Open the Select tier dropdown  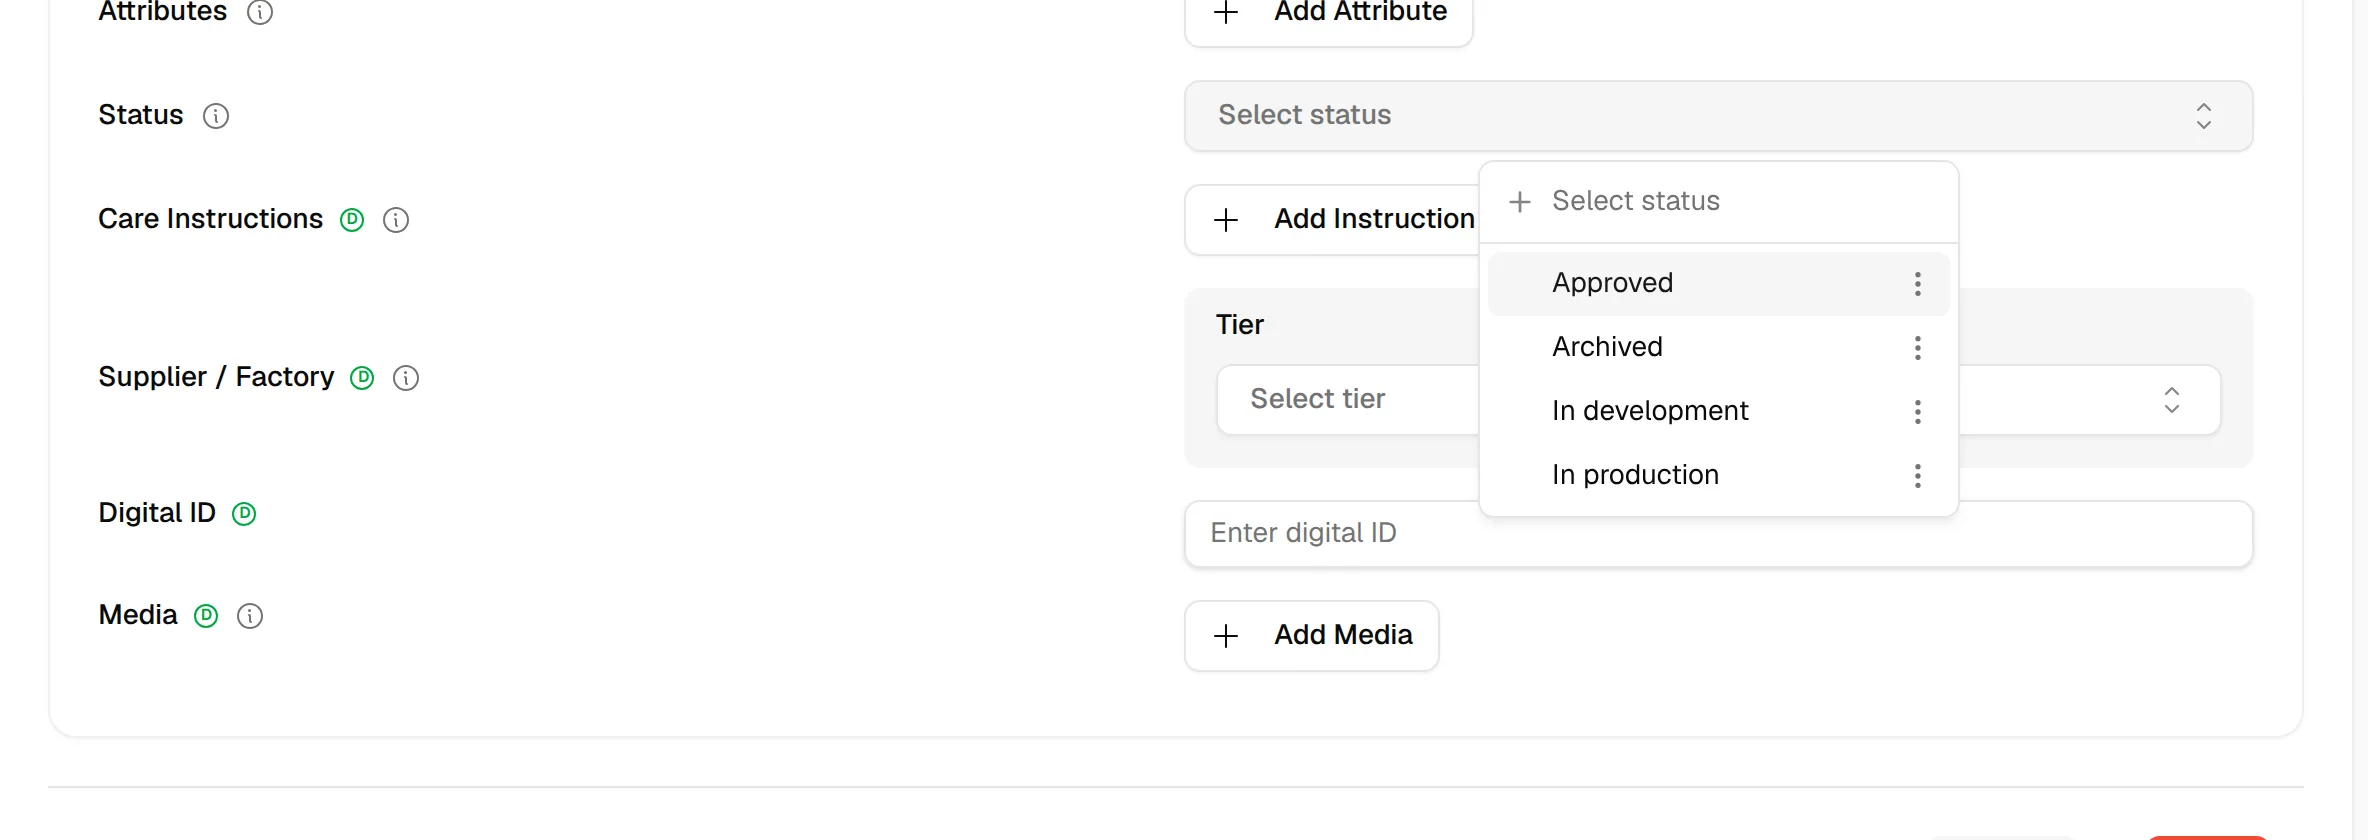(x=1718, y=400)
